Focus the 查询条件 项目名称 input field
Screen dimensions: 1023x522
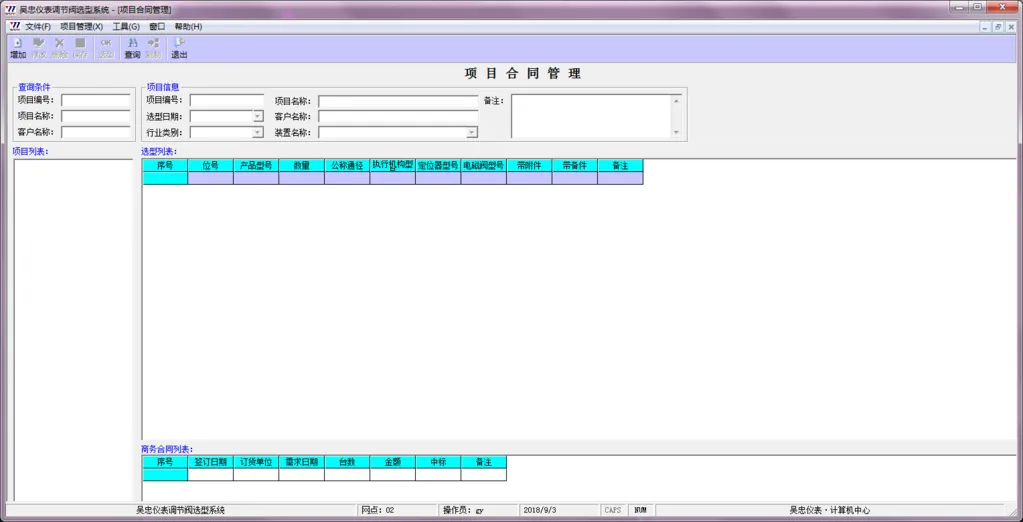coord(97,116)
